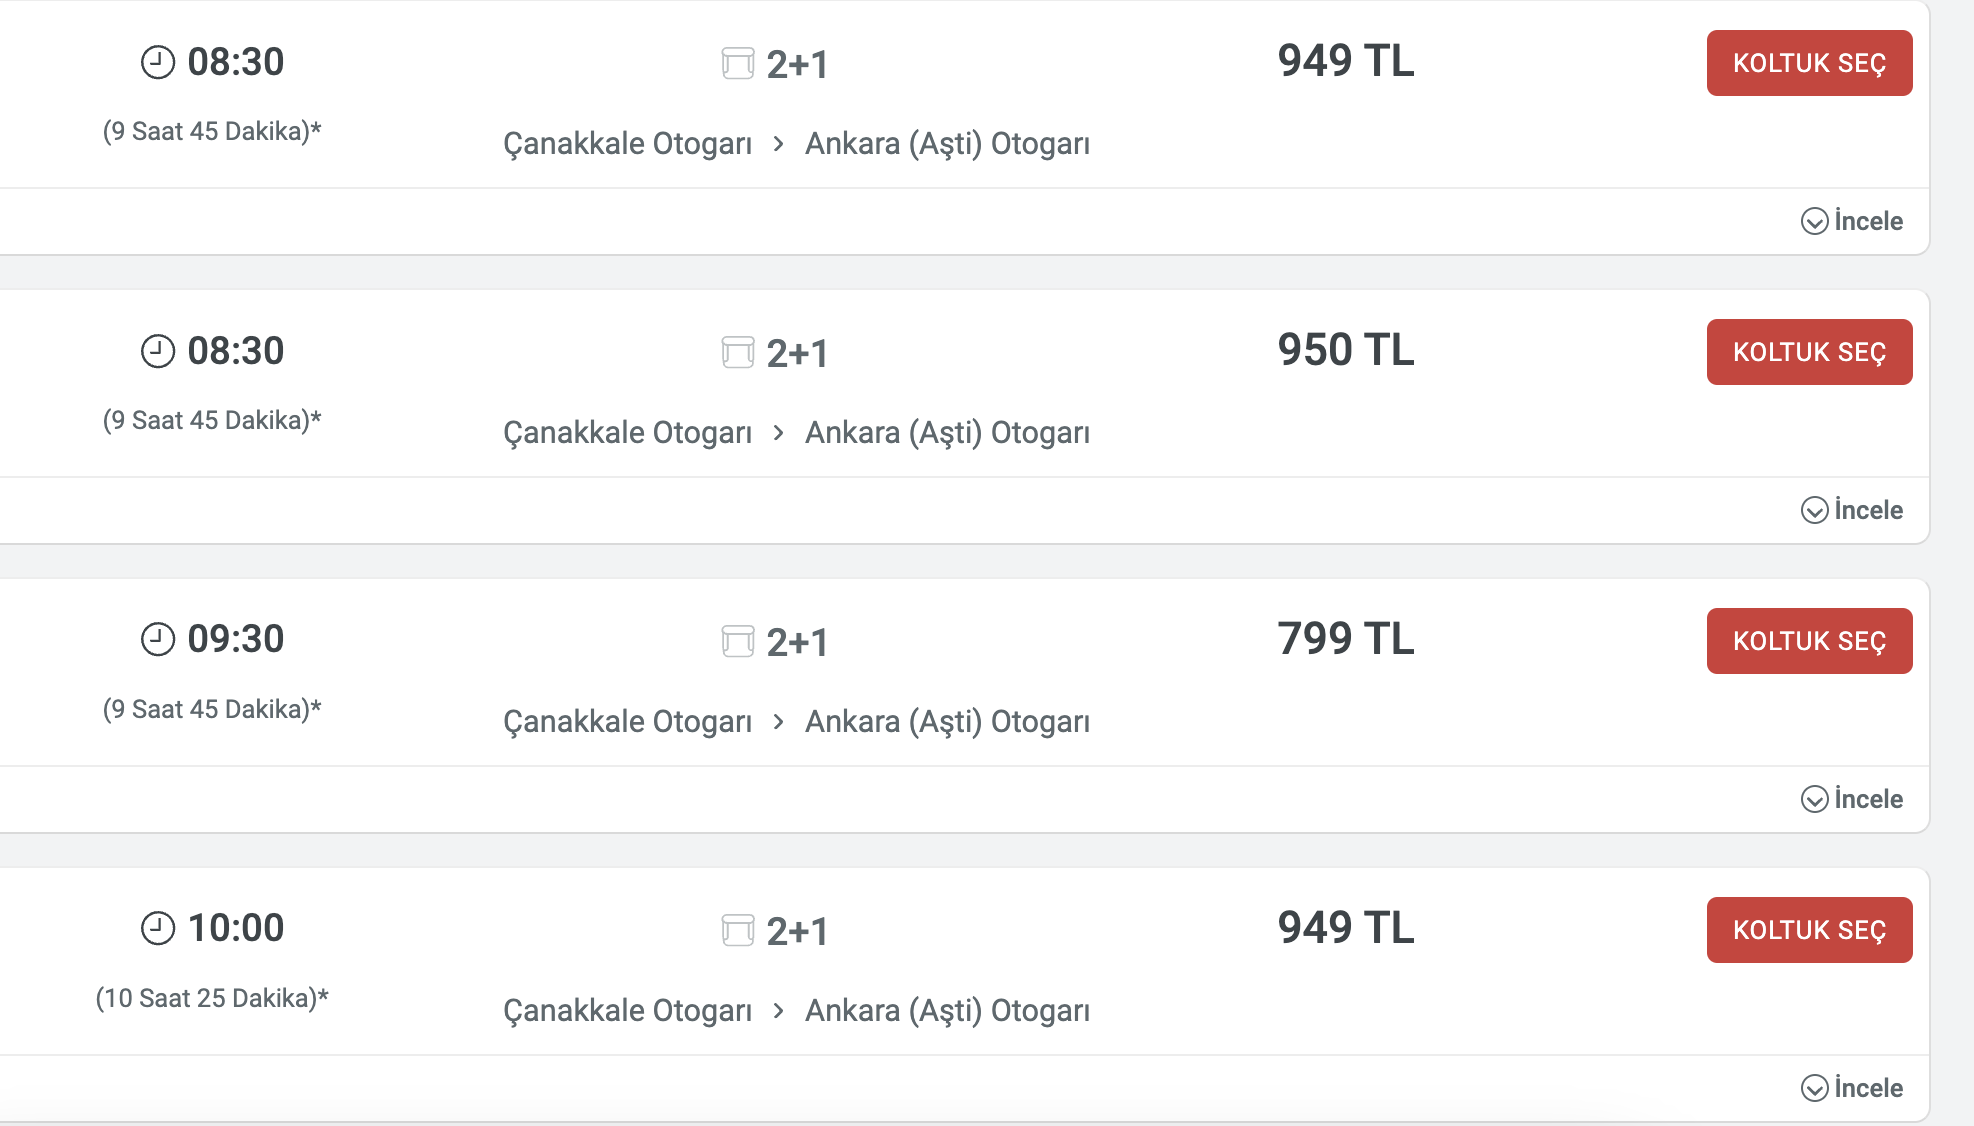The width and height of the screenshot is (1974, 1126).
Task: Click Koltuk Seç for the 10:00 departure
Action: click(x=1809, y=930)
